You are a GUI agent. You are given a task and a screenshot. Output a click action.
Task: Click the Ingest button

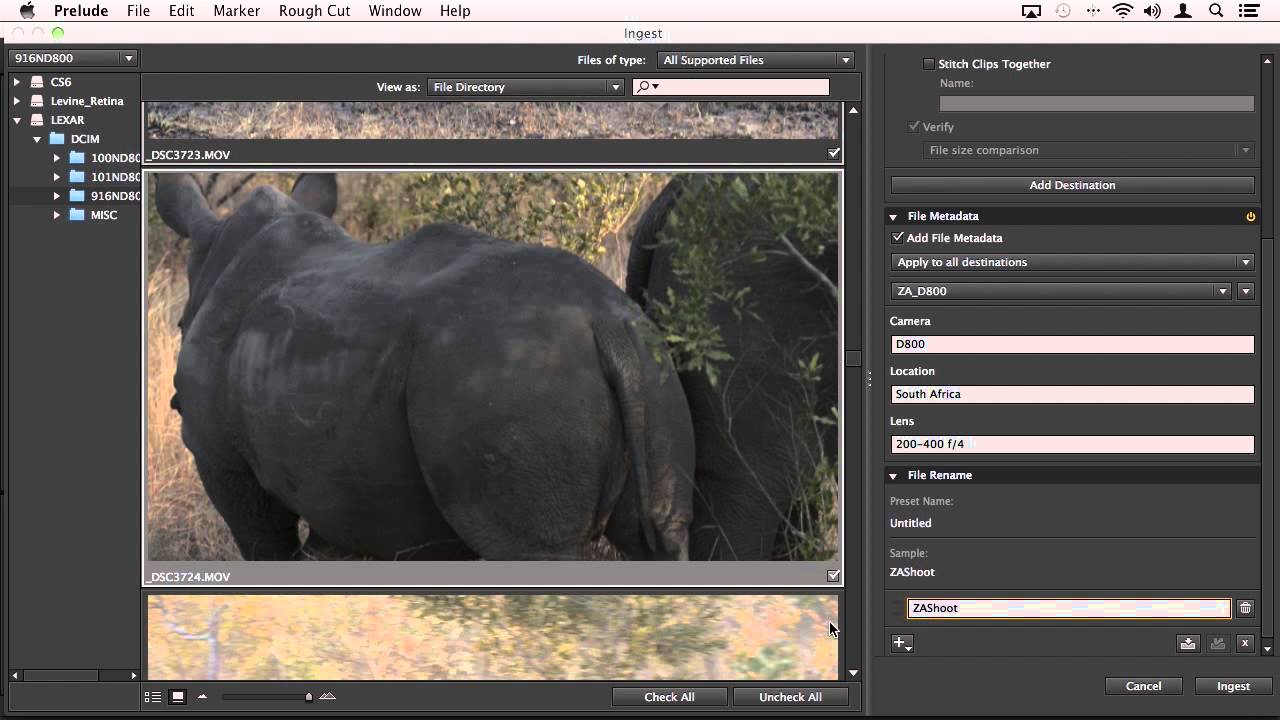point(1233,686)
